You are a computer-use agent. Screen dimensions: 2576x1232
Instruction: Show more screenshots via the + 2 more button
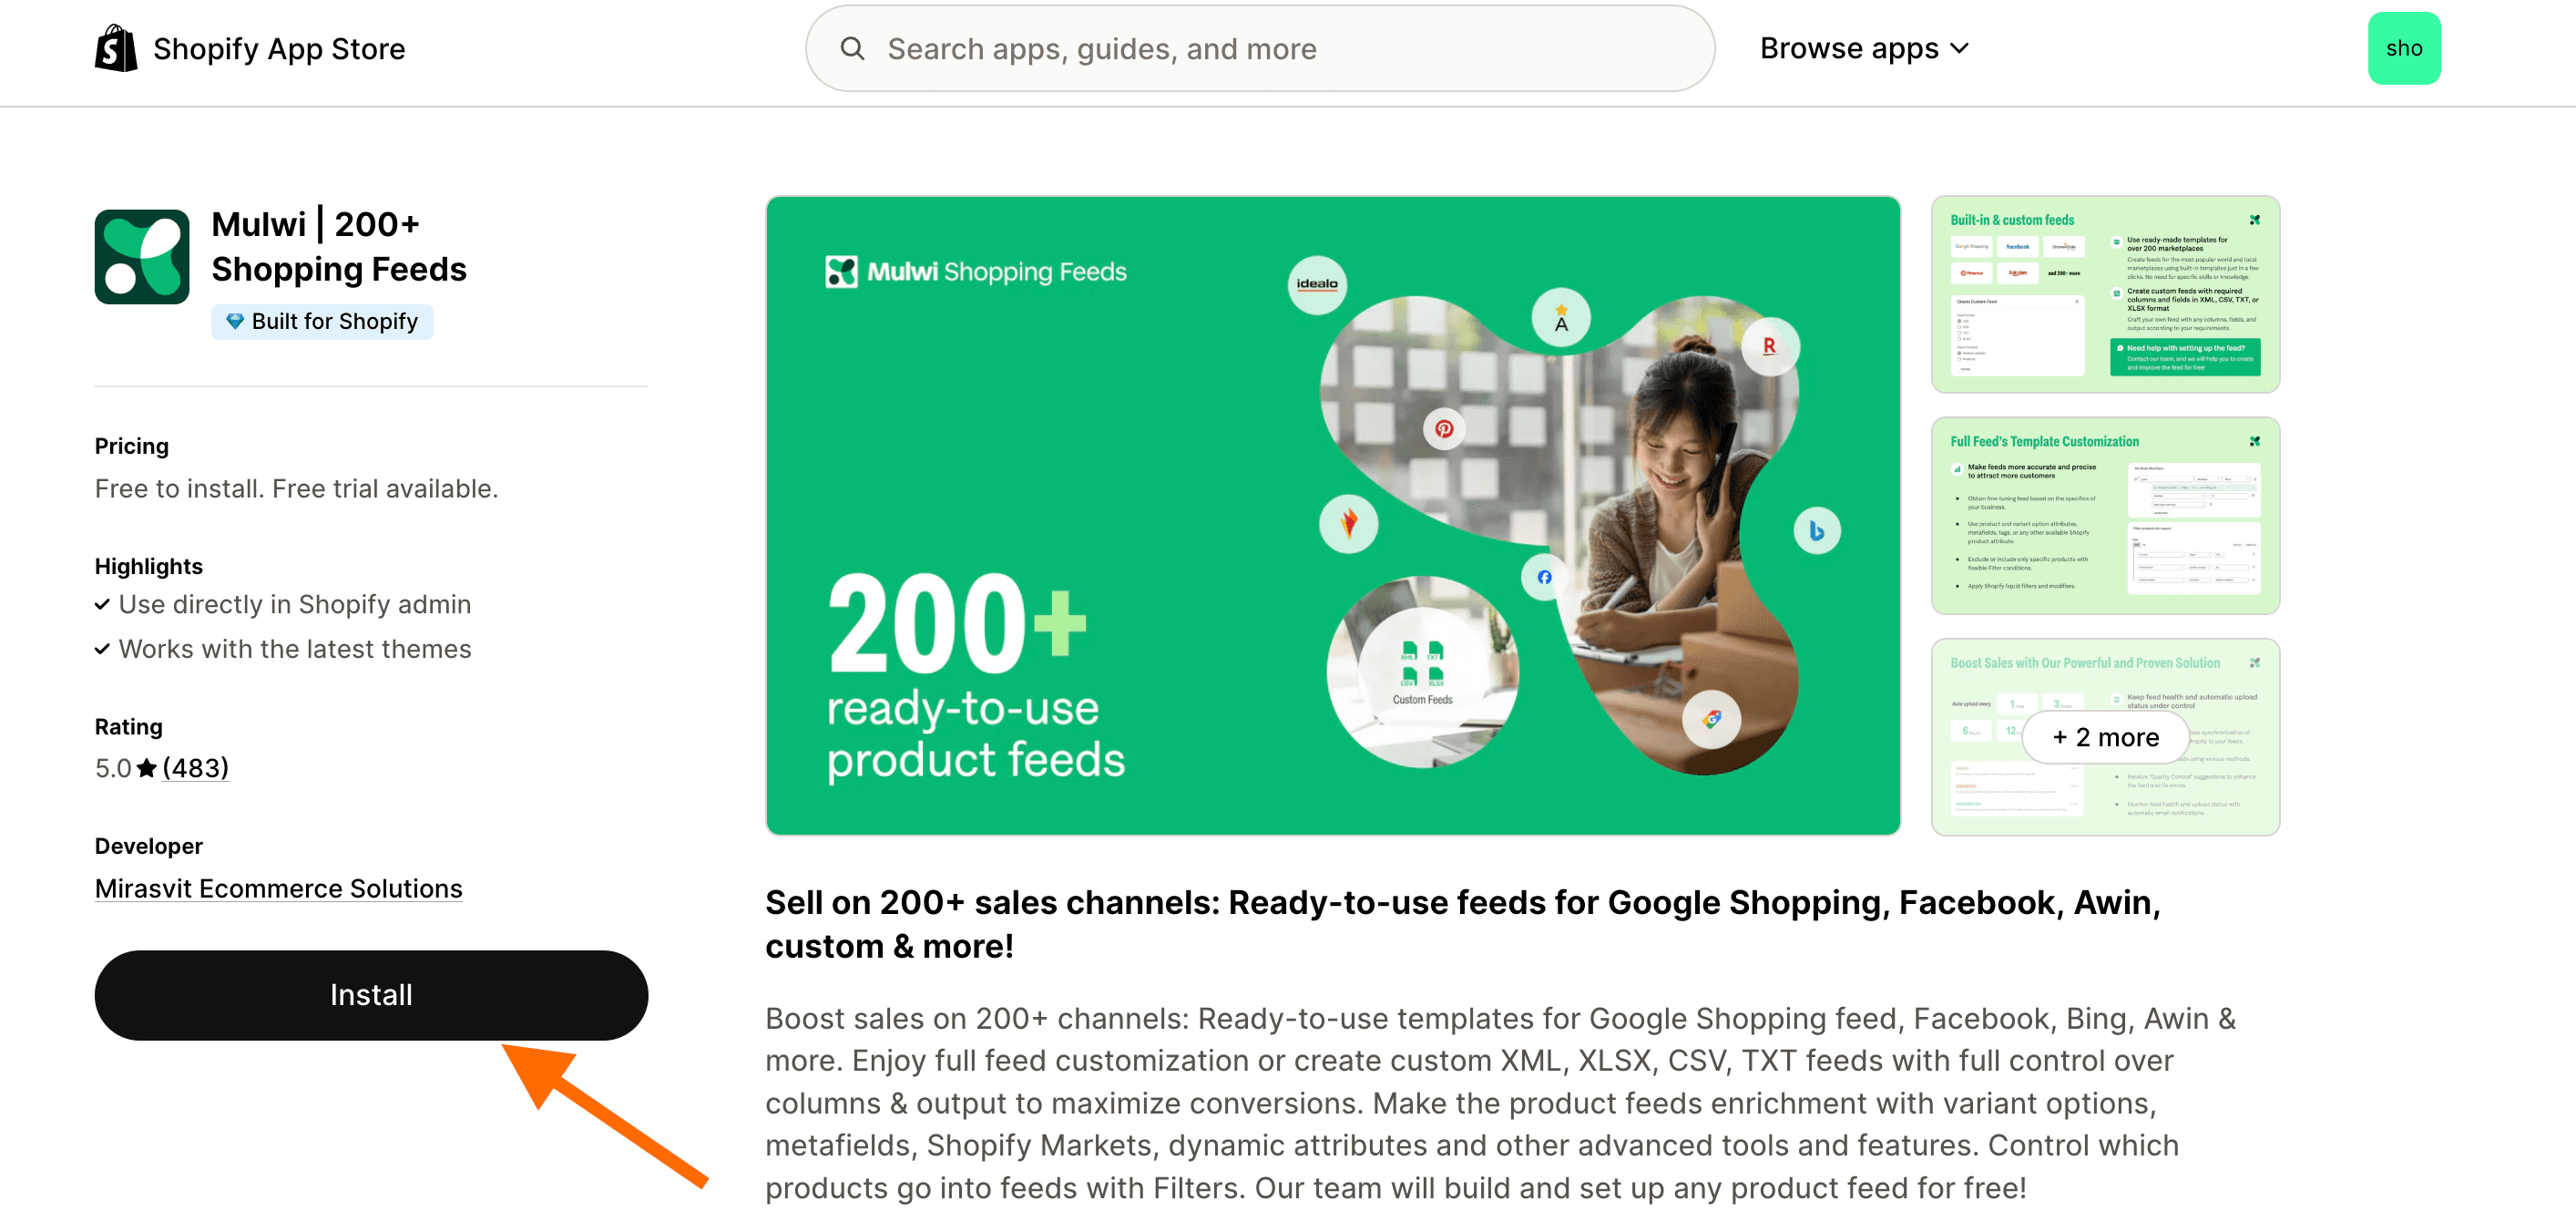(x=2104, y=737)
